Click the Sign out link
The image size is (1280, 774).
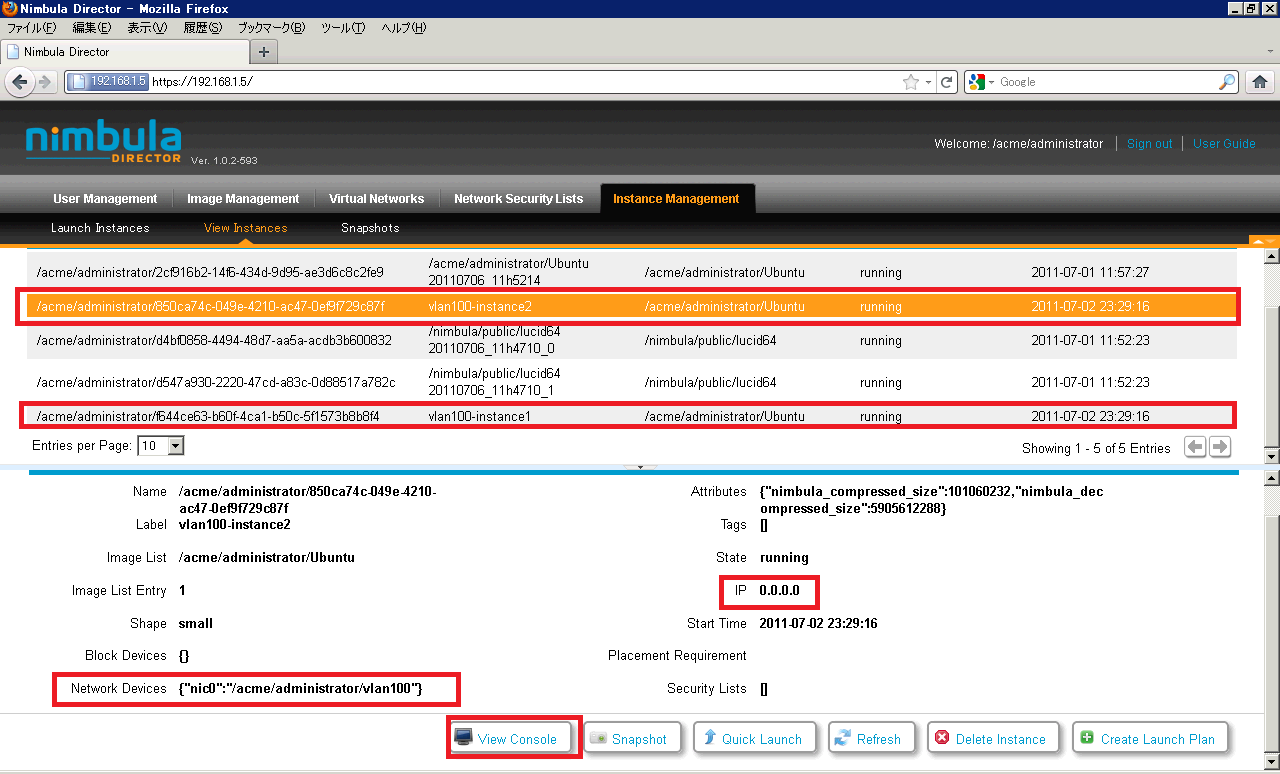(x=1149, y=144)
